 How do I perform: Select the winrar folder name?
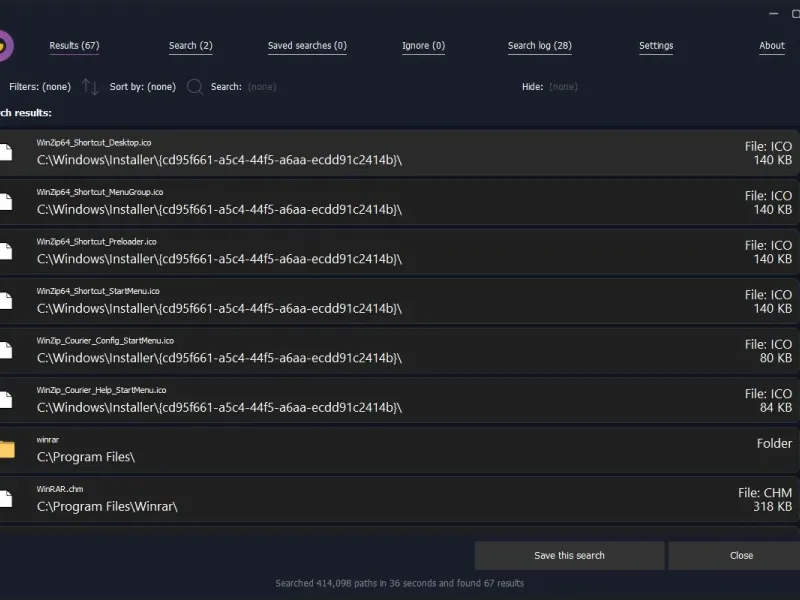pyautogui.click(x=47, y=440)
